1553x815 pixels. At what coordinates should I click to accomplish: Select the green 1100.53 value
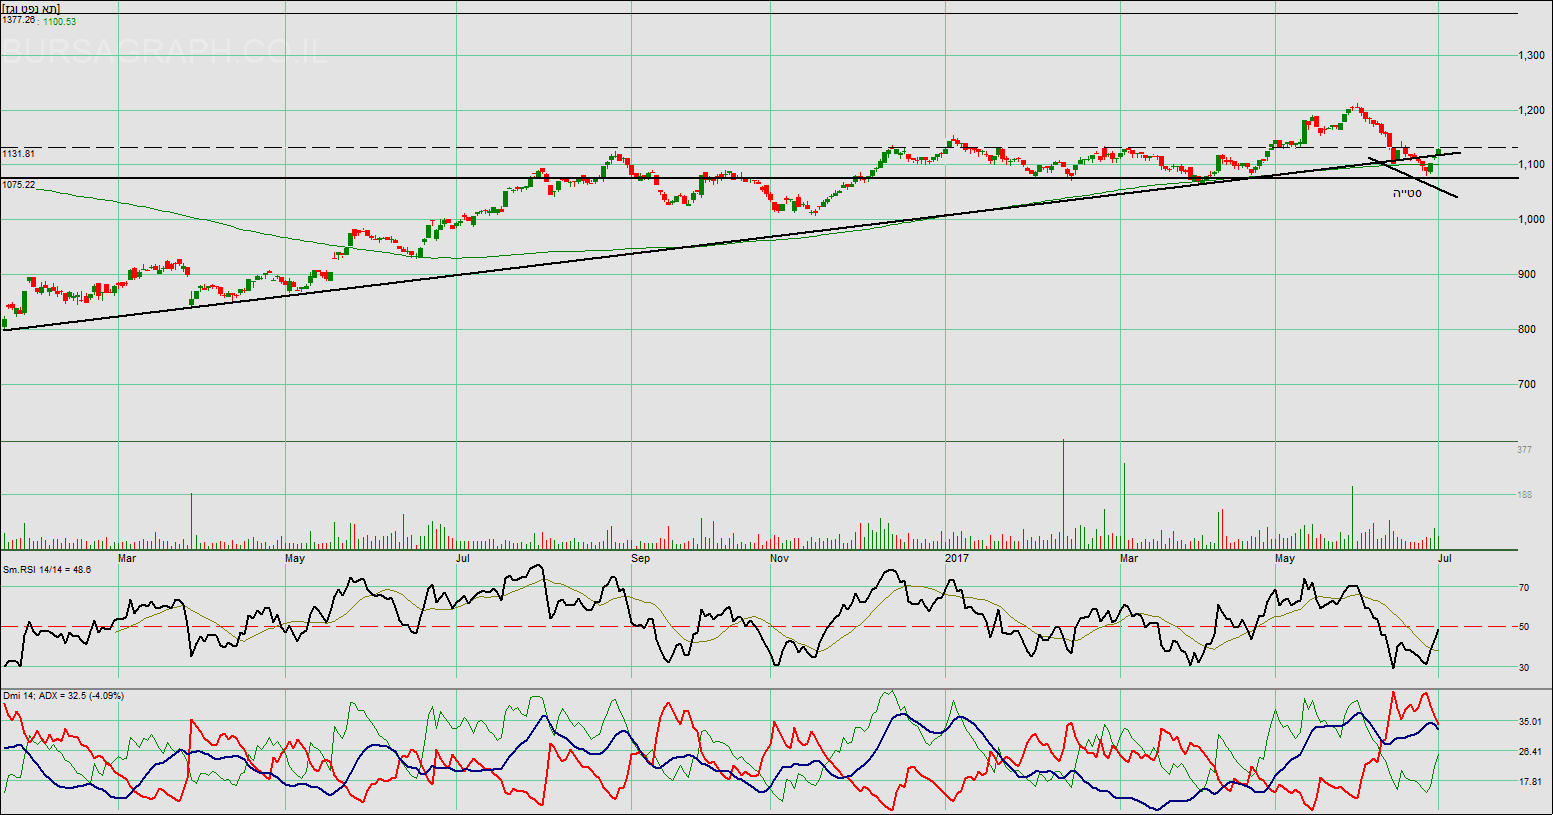pyautogui.click(x=60, y=21)
